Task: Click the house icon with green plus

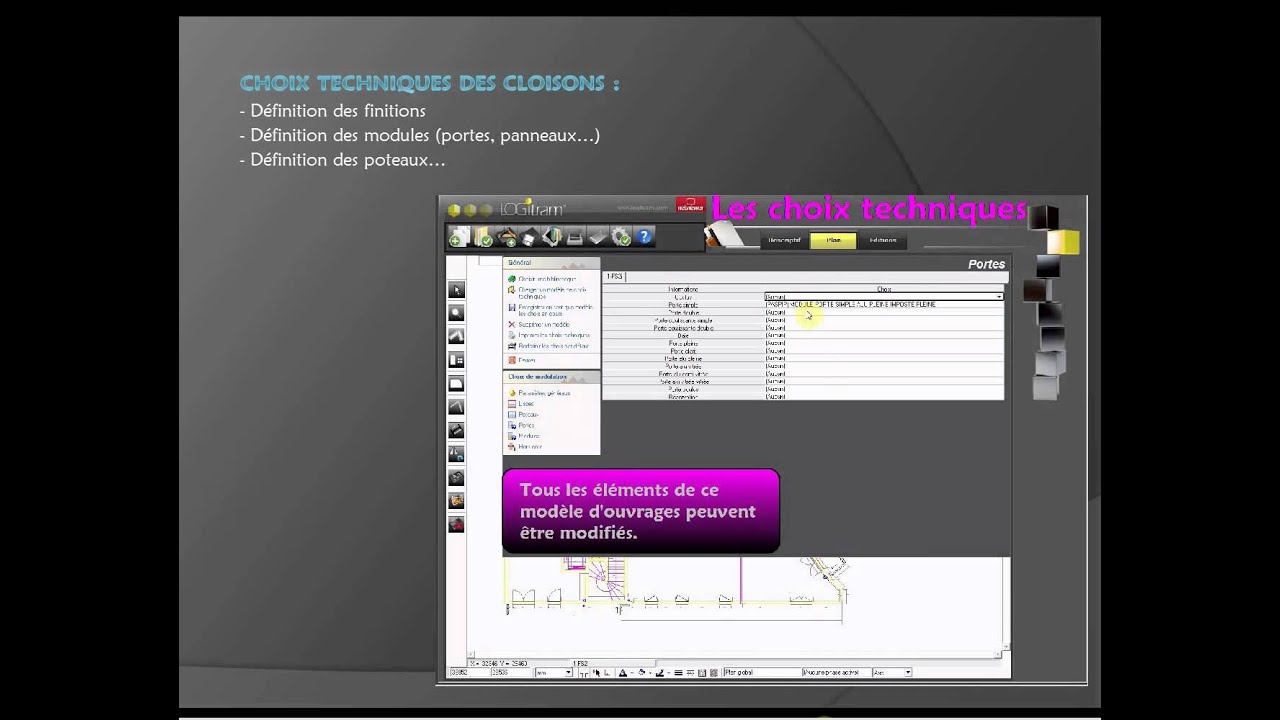Action: click(x=507, y=238)
